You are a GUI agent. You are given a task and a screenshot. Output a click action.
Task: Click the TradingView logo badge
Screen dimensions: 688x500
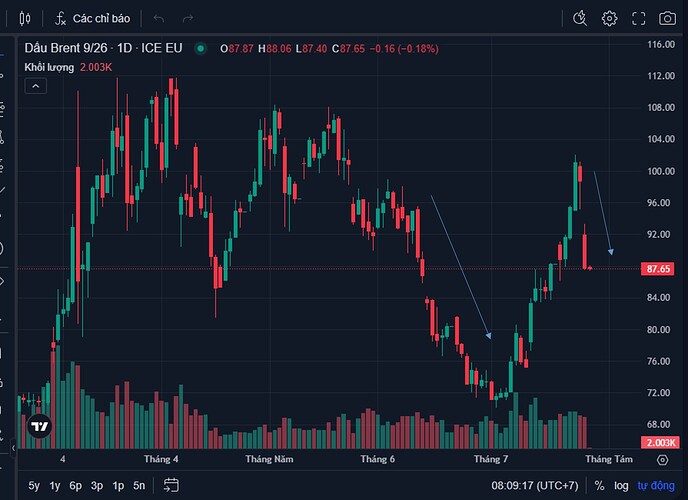pos(39,426)
